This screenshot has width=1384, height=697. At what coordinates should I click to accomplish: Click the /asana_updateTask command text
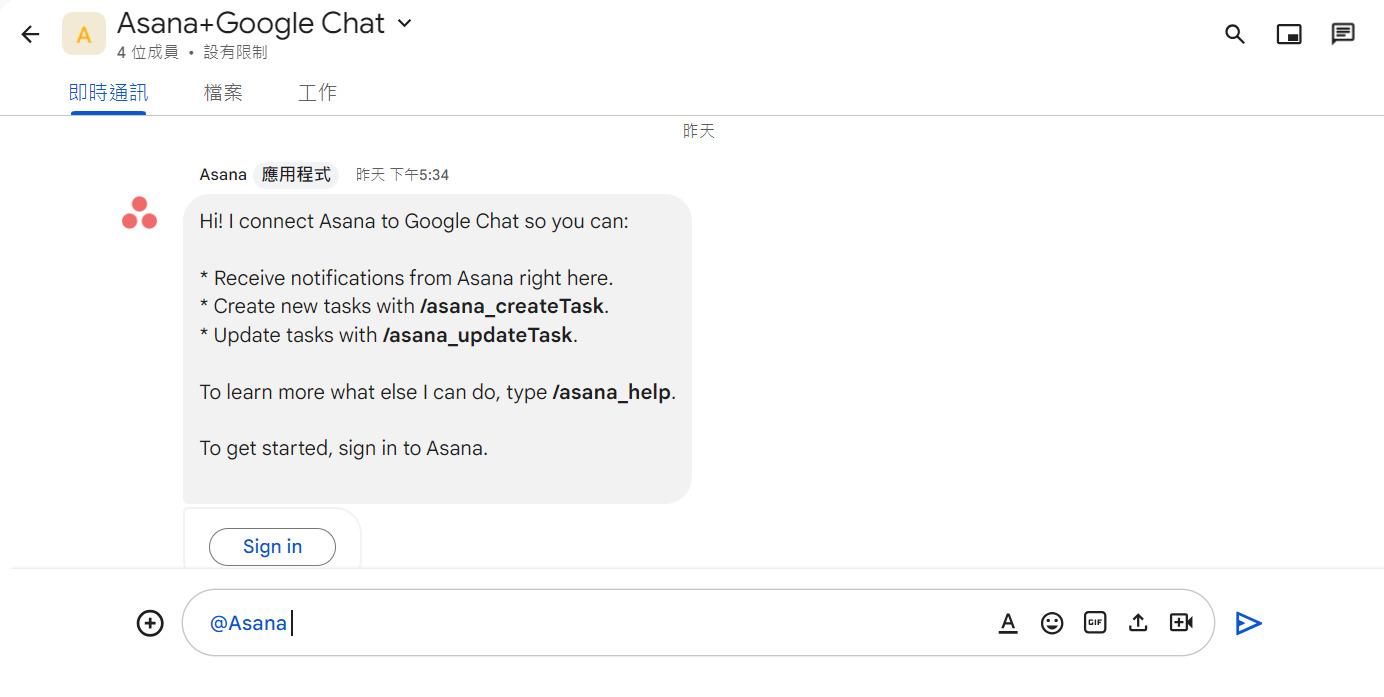pyautogui.click(x=478, y=335)
